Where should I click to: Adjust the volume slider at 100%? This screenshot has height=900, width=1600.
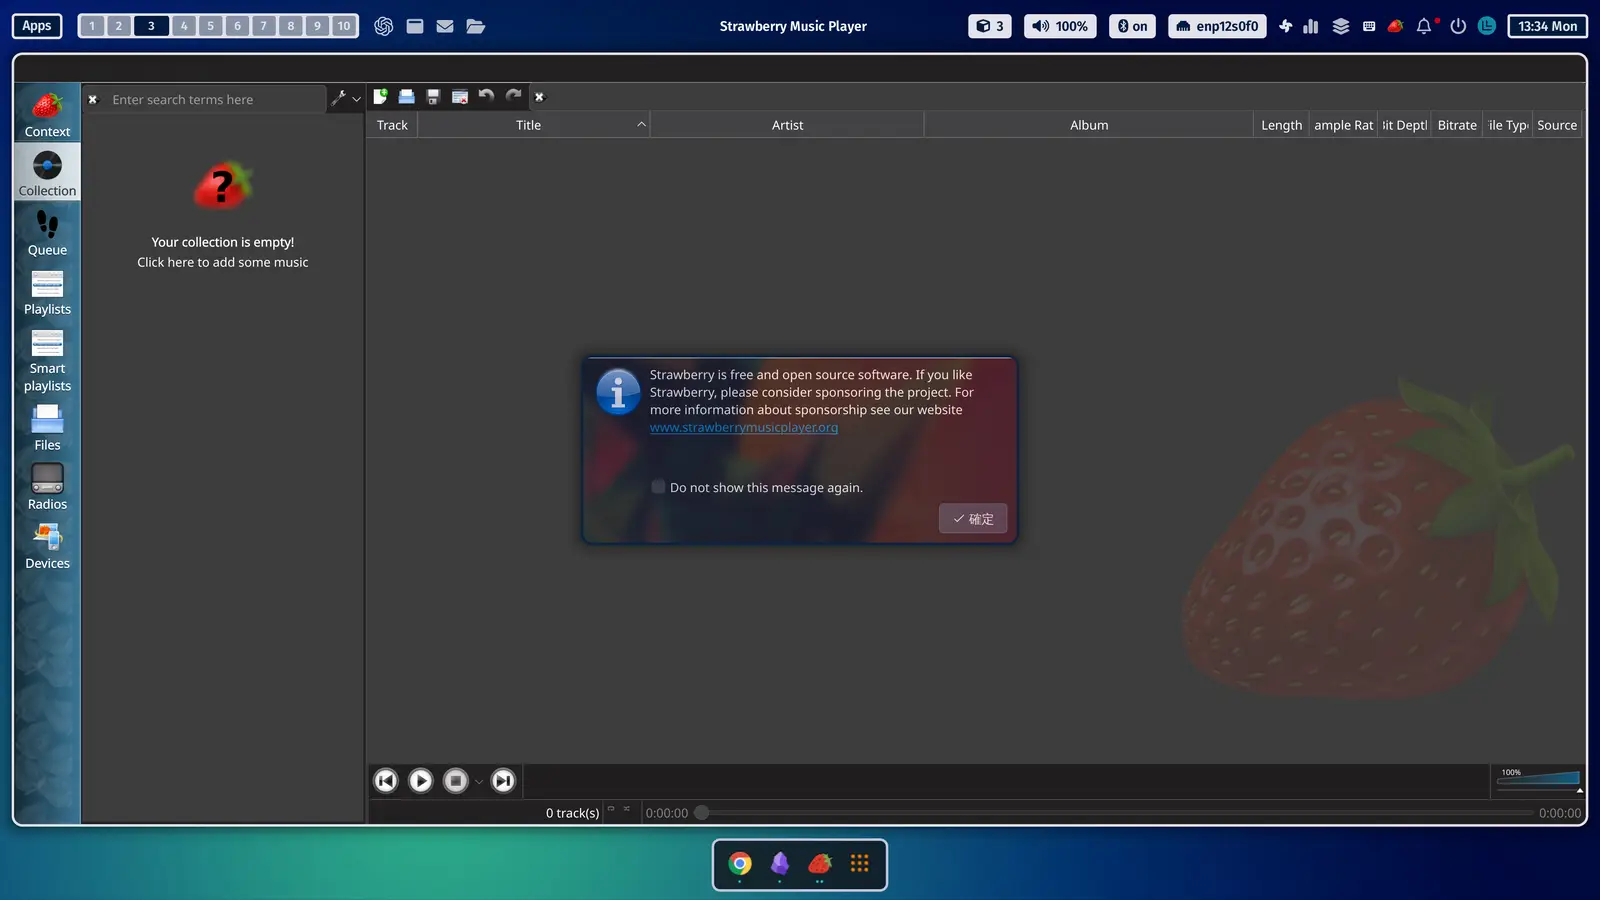point(1538,779)
